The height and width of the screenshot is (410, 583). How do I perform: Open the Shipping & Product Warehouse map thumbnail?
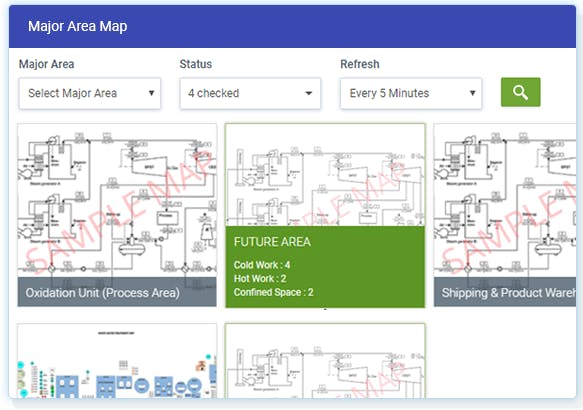[505, 215]
